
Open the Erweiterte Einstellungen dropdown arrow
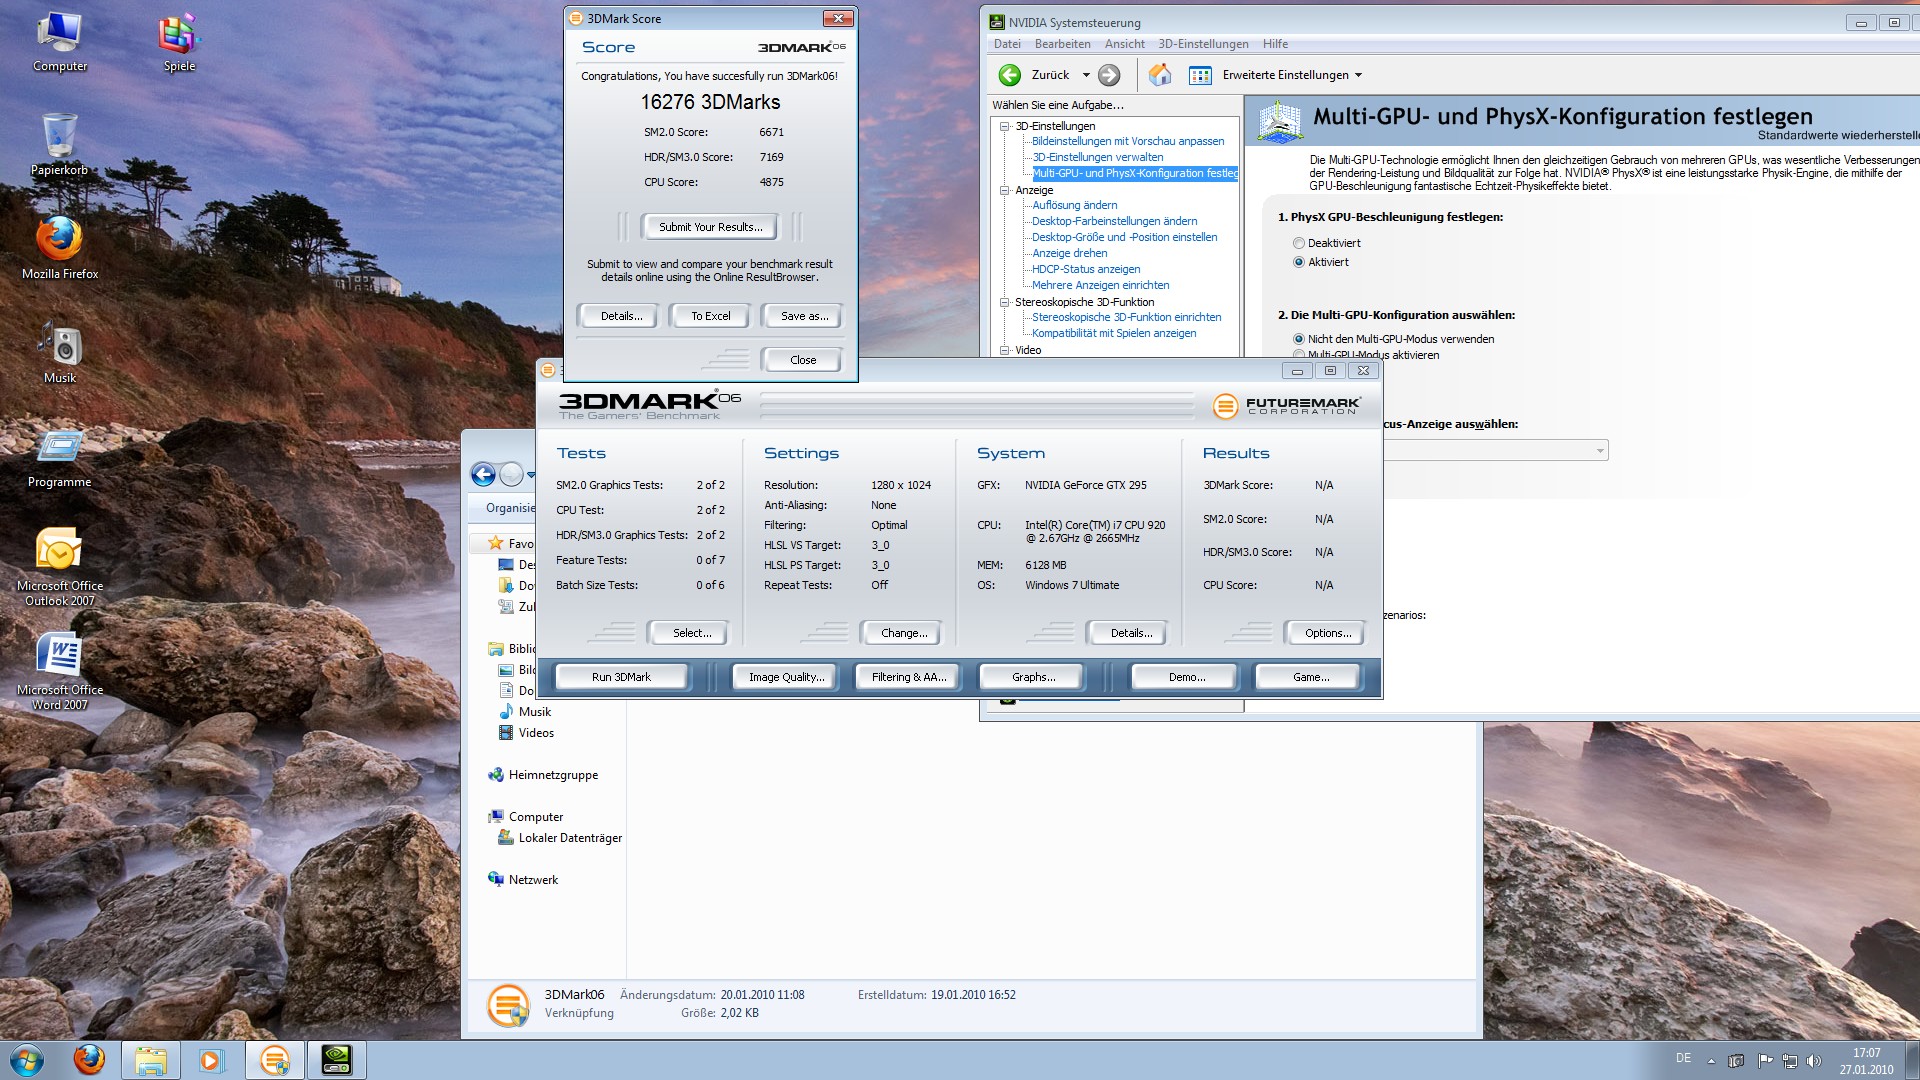(1358, 75)
